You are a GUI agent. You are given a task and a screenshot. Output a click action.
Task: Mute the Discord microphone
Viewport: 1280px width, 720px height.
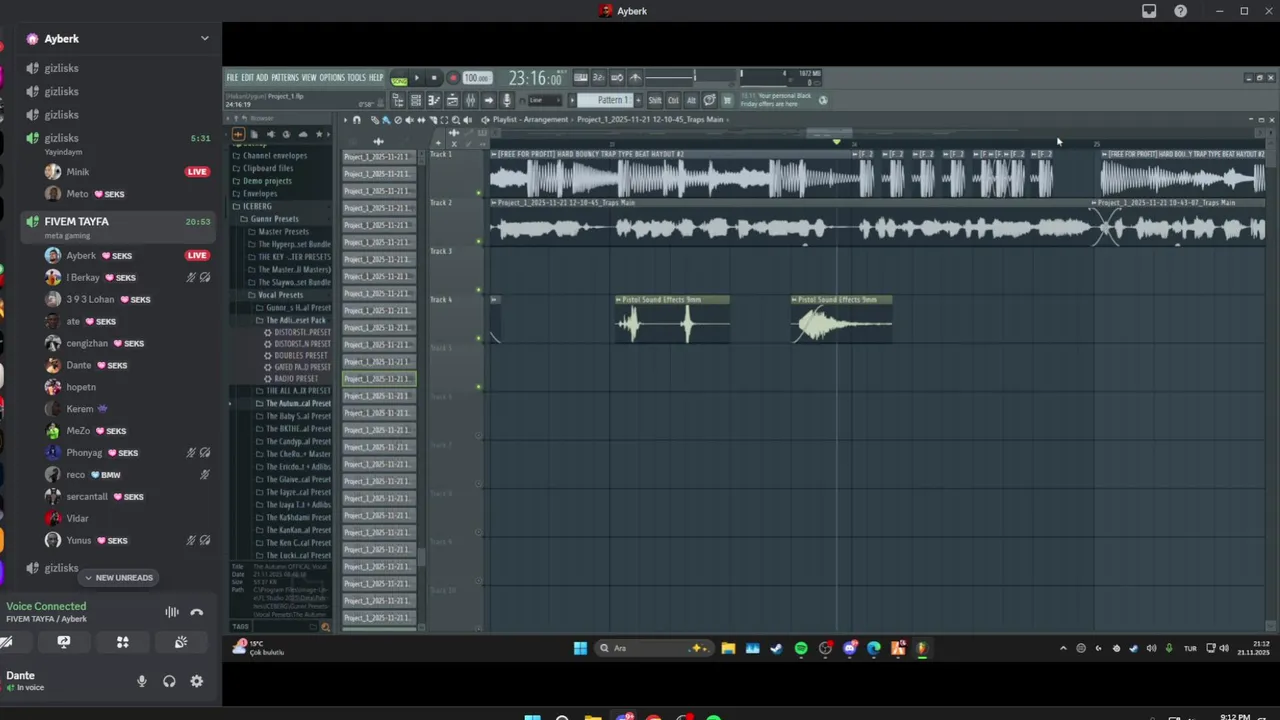point(142,681)
